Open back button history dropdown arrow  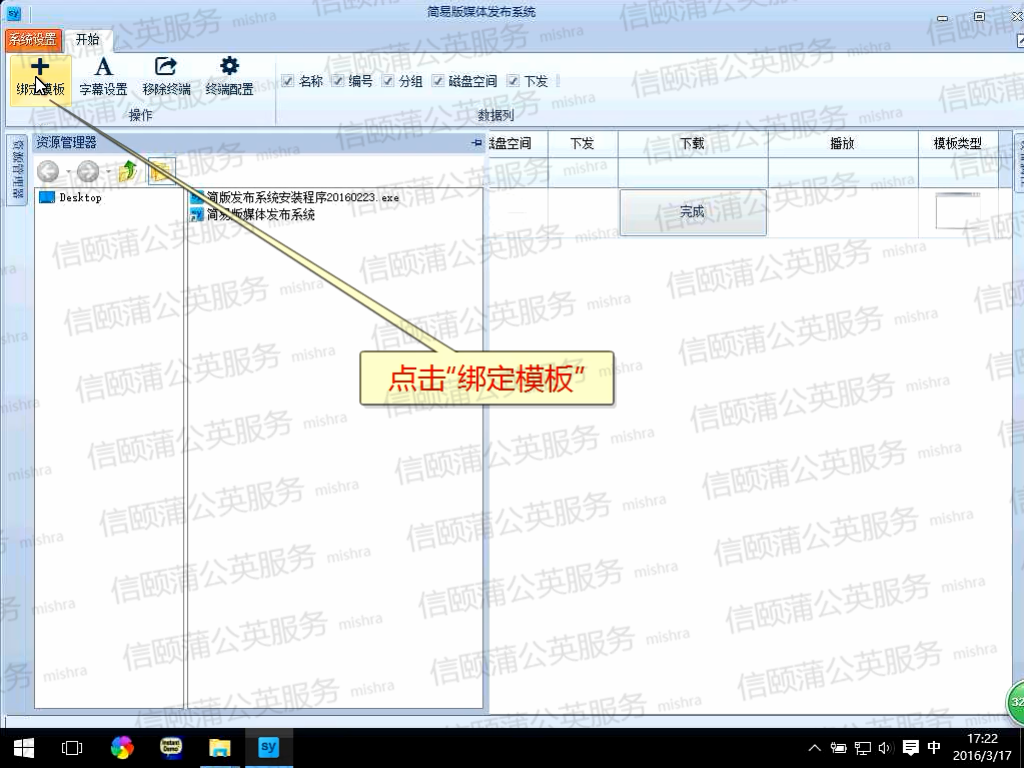69,173
